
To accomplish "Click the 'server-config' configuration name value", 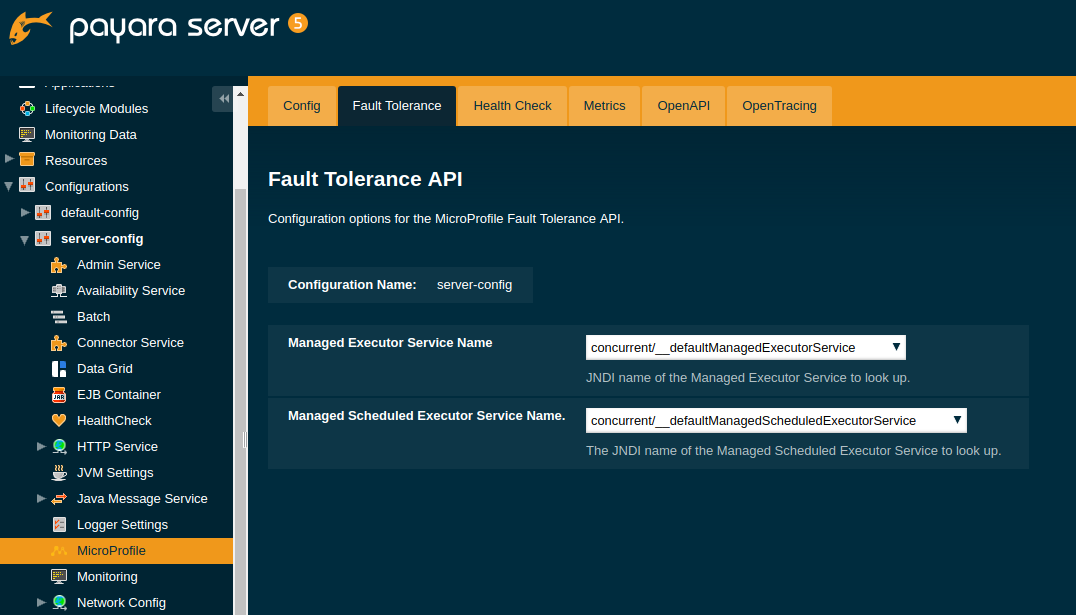I will 474,285.
